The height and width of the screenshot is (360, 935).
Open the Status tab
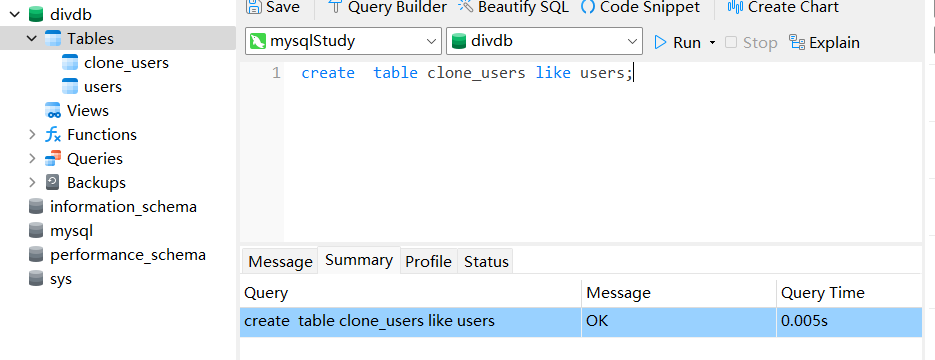tap(486, 262)
